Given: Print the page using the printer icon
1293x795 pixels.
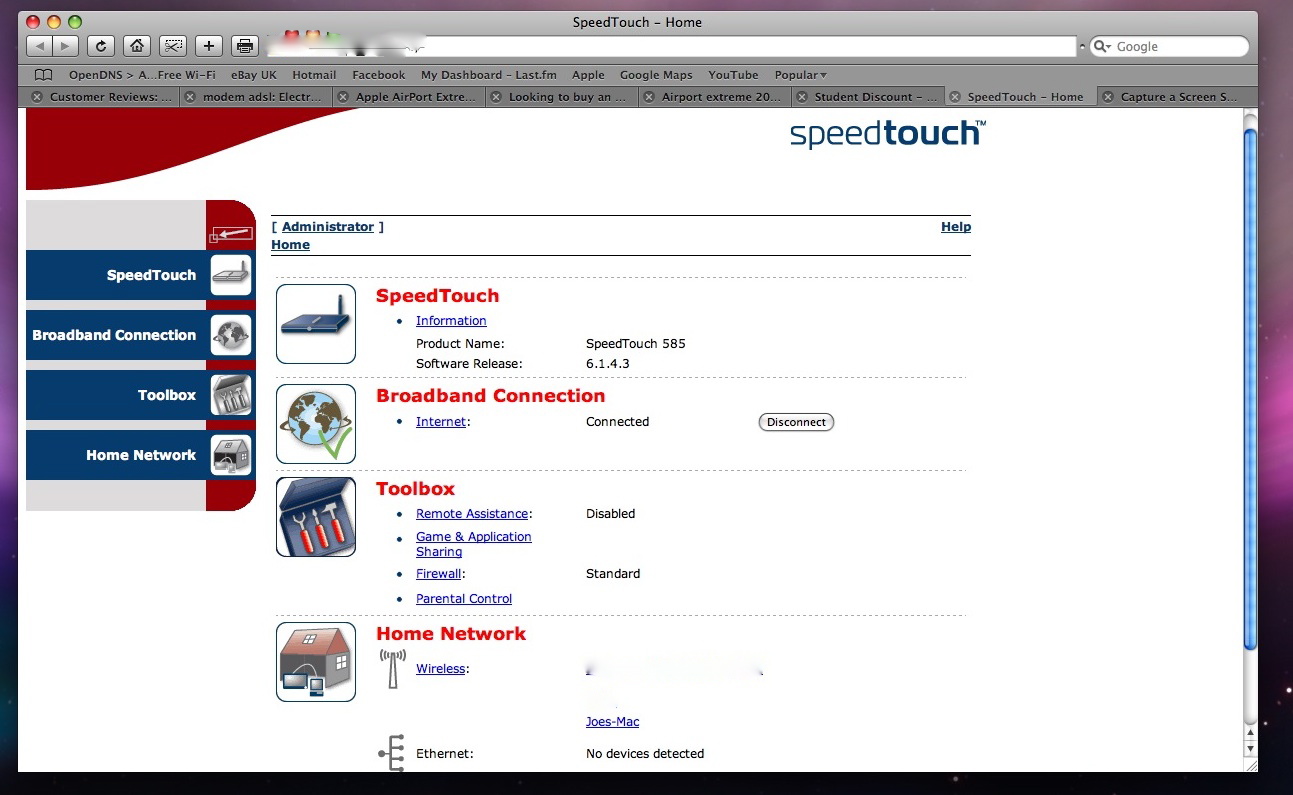Looking at the screenshot, I should click(x=244, y=46).
